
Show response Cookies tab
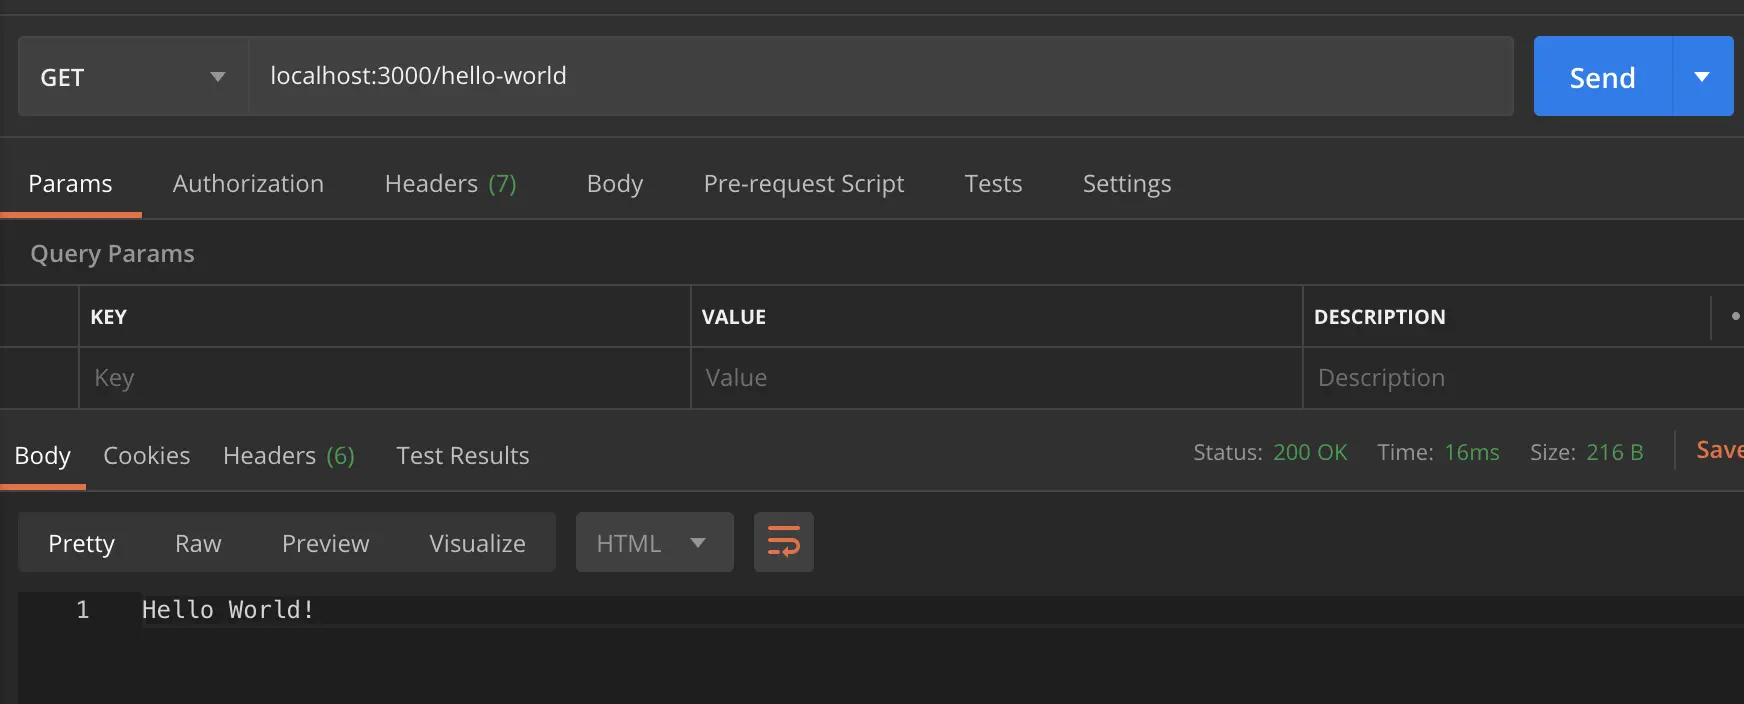coord(146,456)
